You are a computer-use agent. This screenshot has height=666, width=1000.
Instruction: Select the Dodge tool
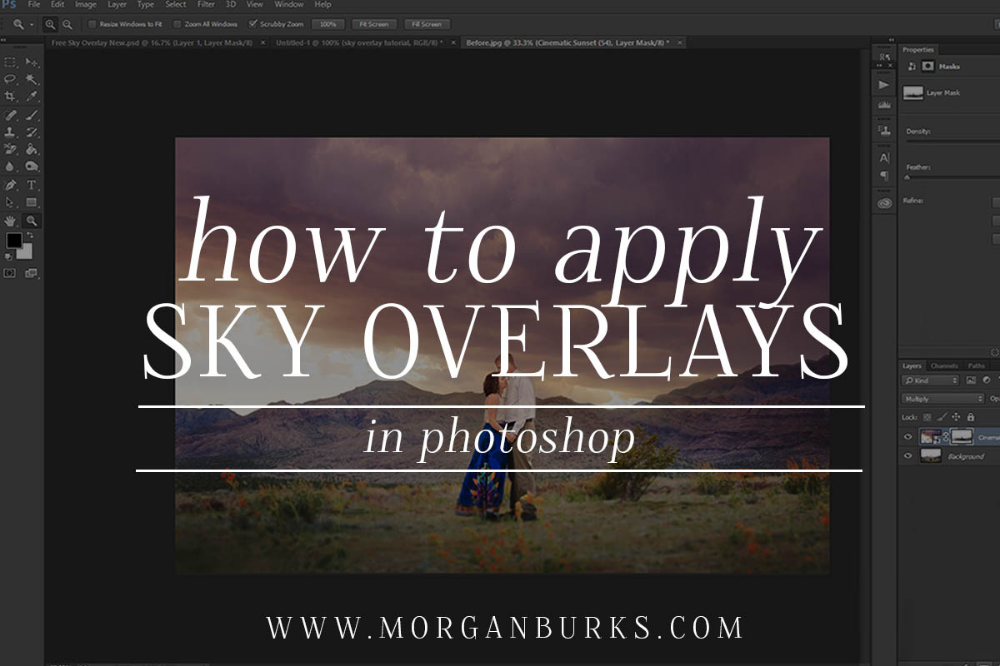point(31,166)
